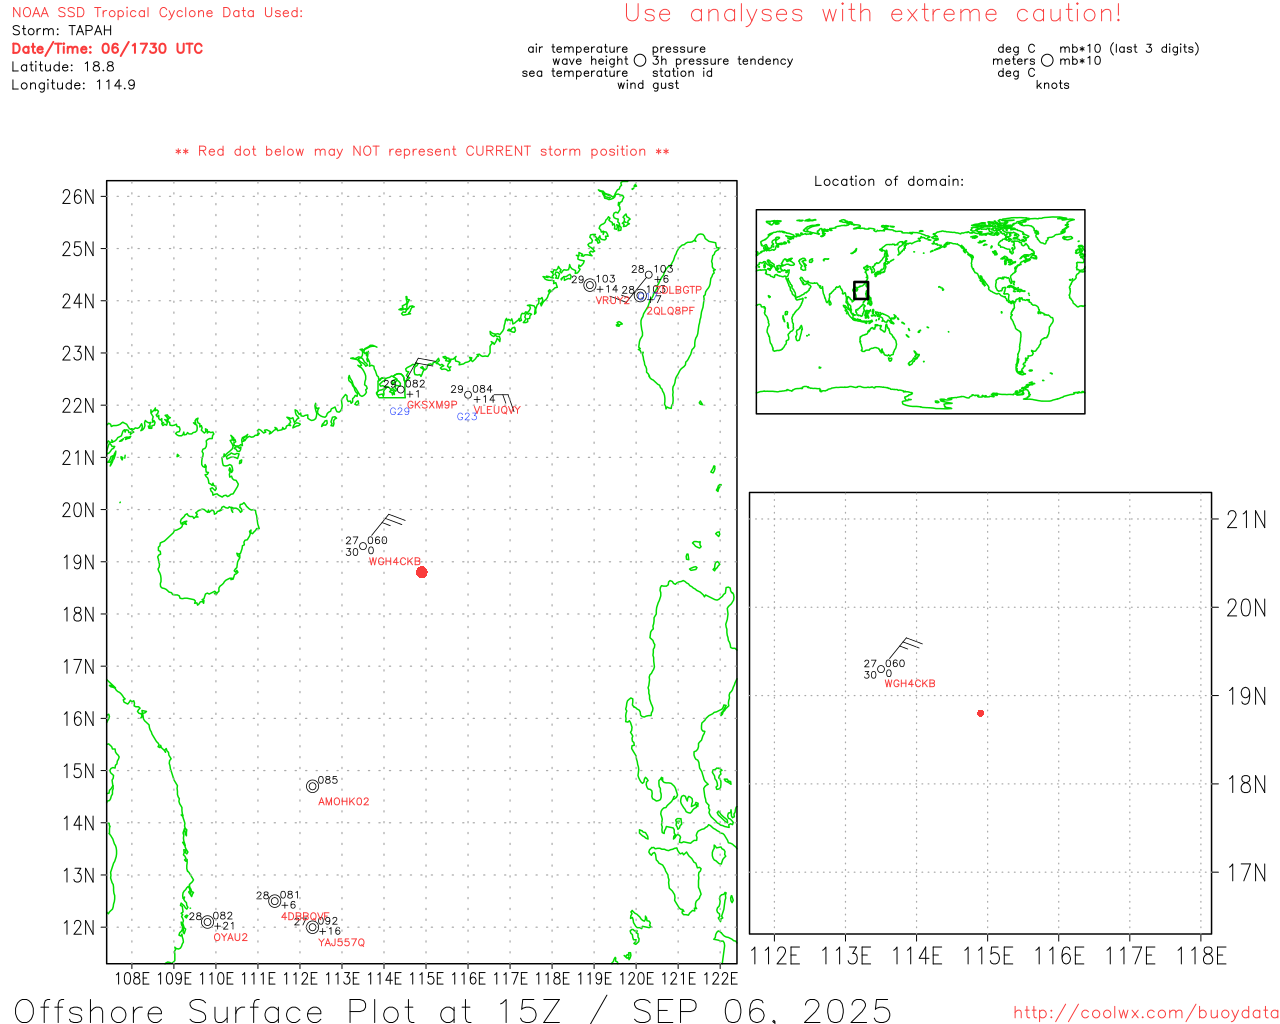Click station circle above OYAU2 label
Screen dimensions: 1280x1024
[208, 922]
